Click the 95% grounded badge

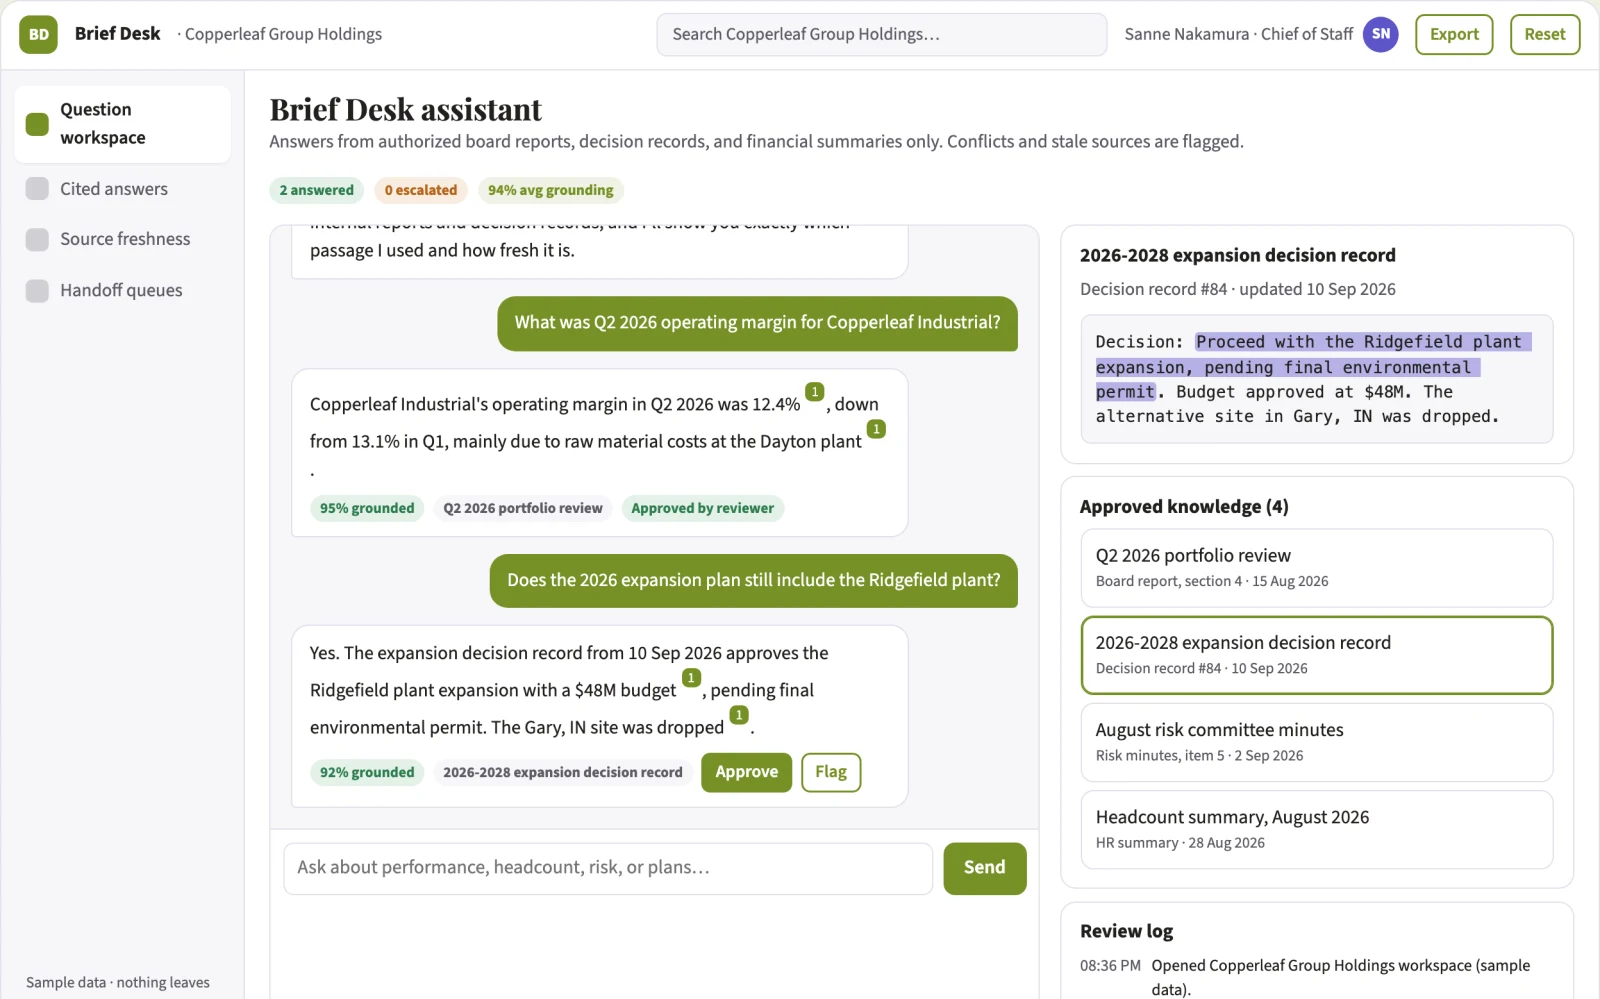point(367,508)
